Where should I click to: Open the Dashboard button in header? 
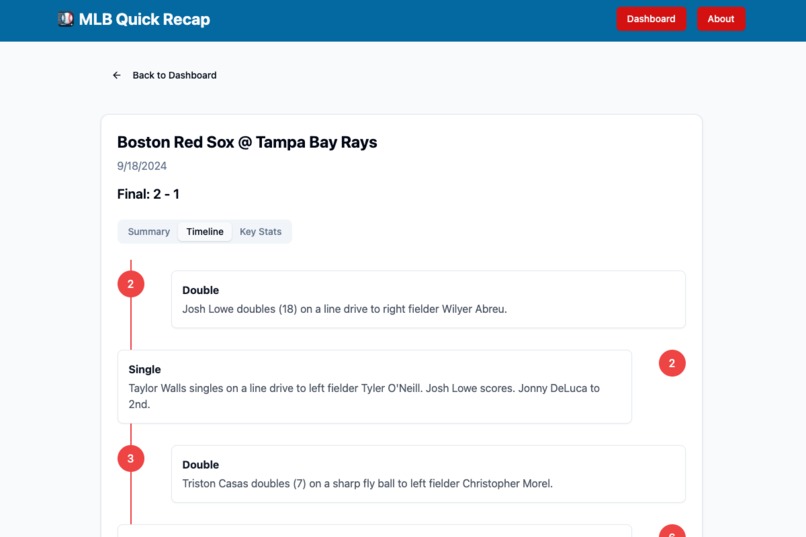[x=651, y=19]
